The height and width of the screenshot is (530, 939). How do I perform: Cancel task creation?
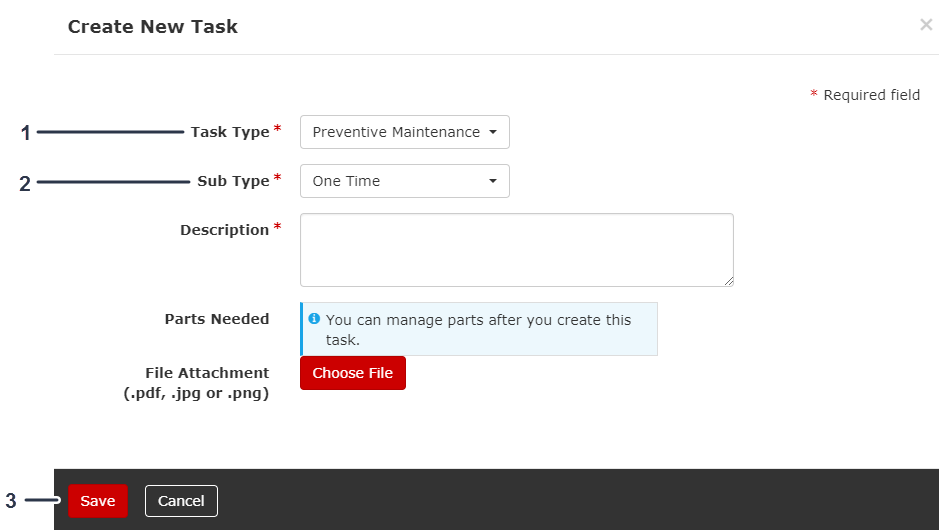point(181,501)
